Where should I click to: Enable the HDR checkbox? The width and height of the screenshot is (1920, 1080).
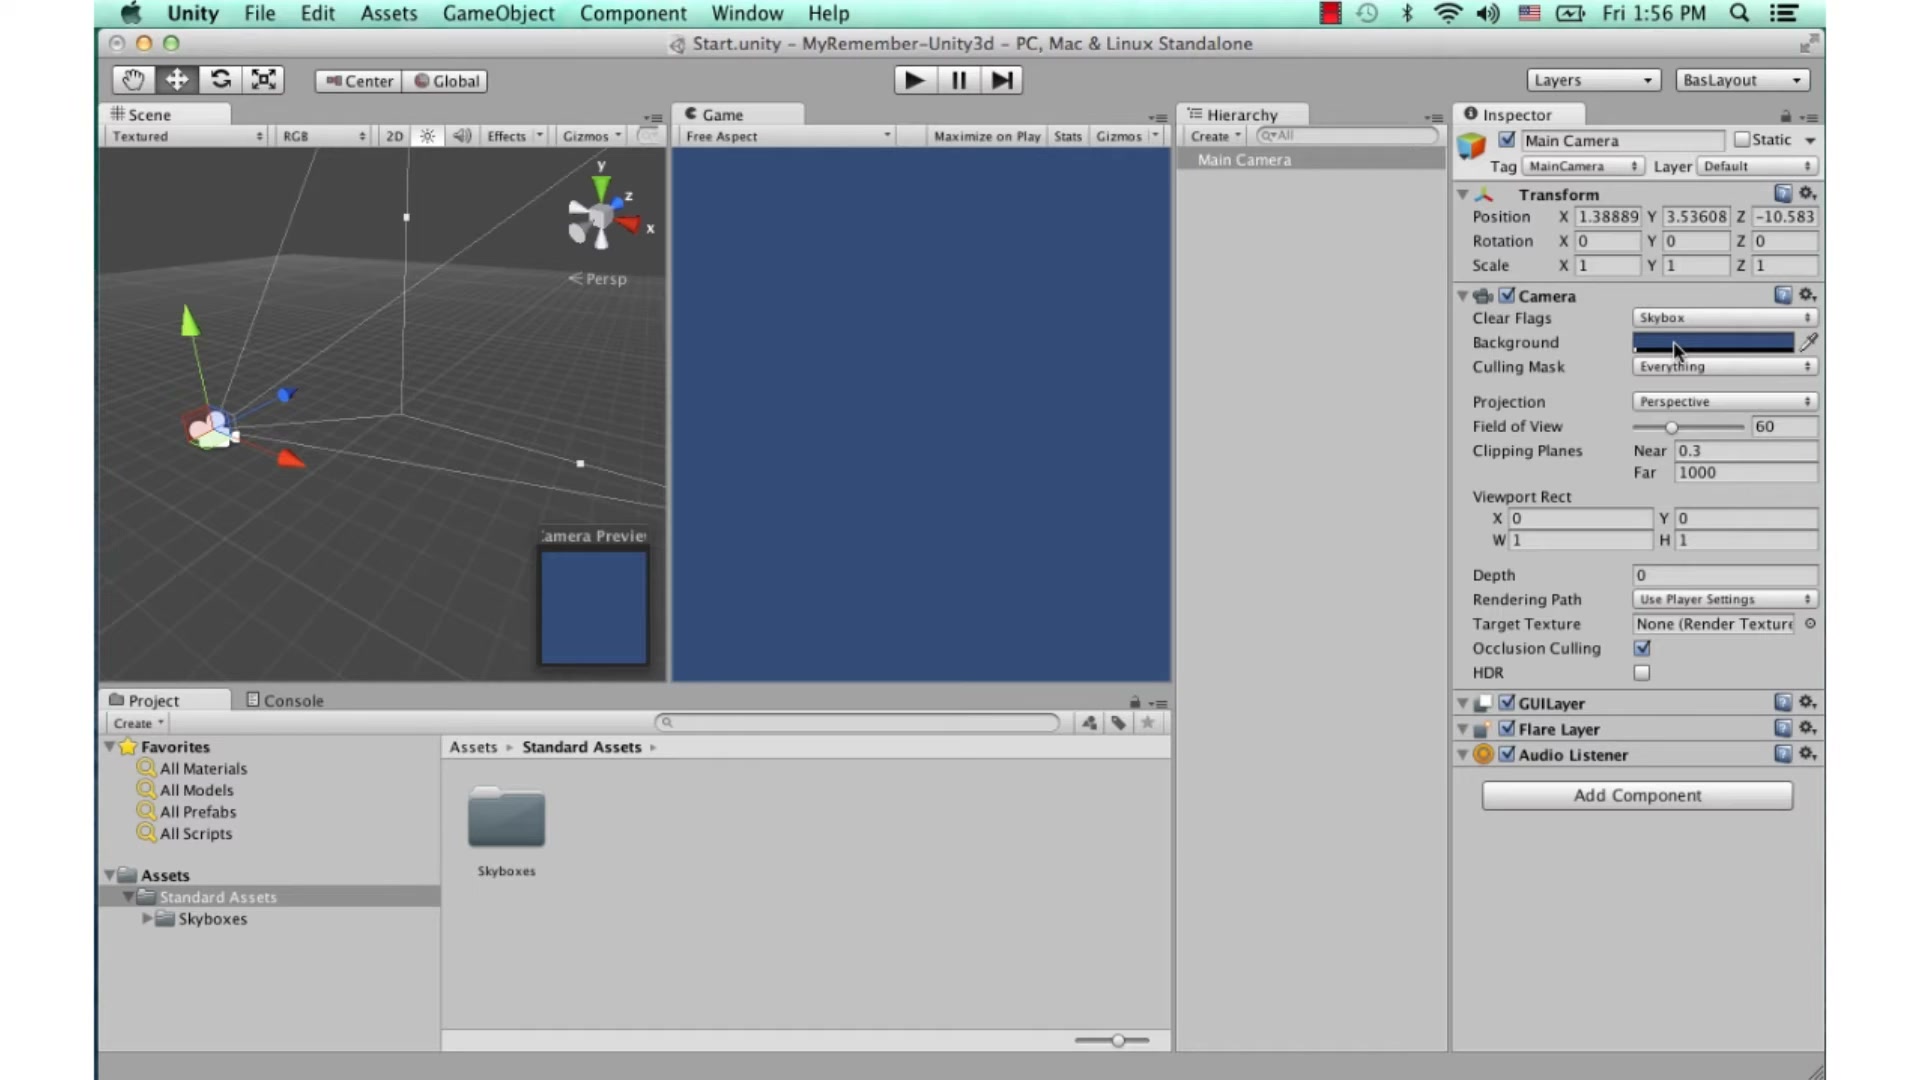tap(1642, 673)
